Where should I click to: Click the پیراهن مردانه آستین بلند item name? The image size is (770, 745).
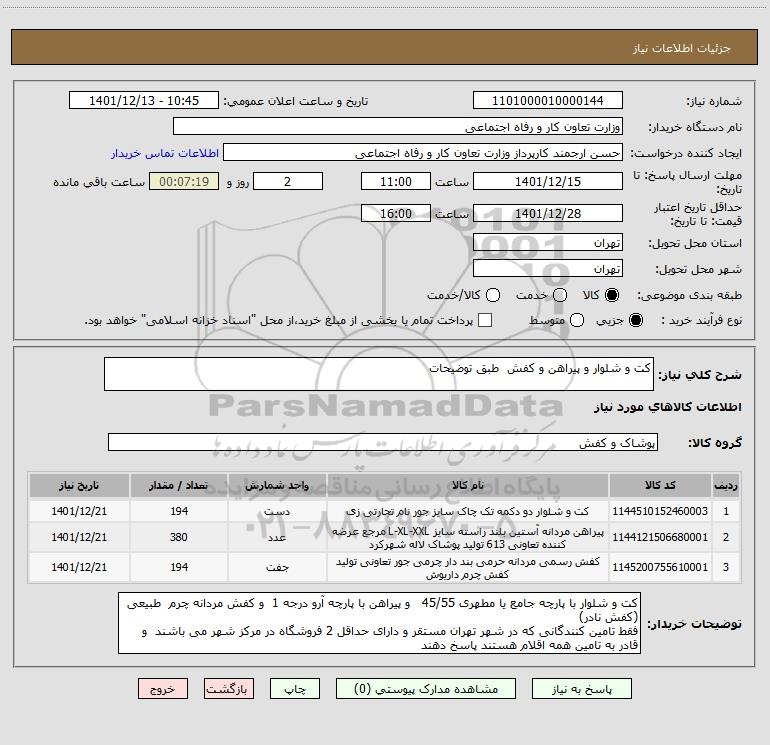[468, 538]
